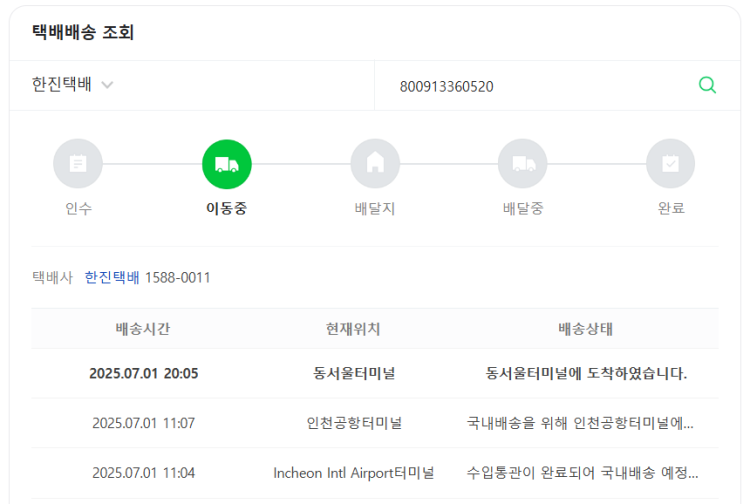
Task: Click the 완료 checkmark step icon
Action: point(671,164)
